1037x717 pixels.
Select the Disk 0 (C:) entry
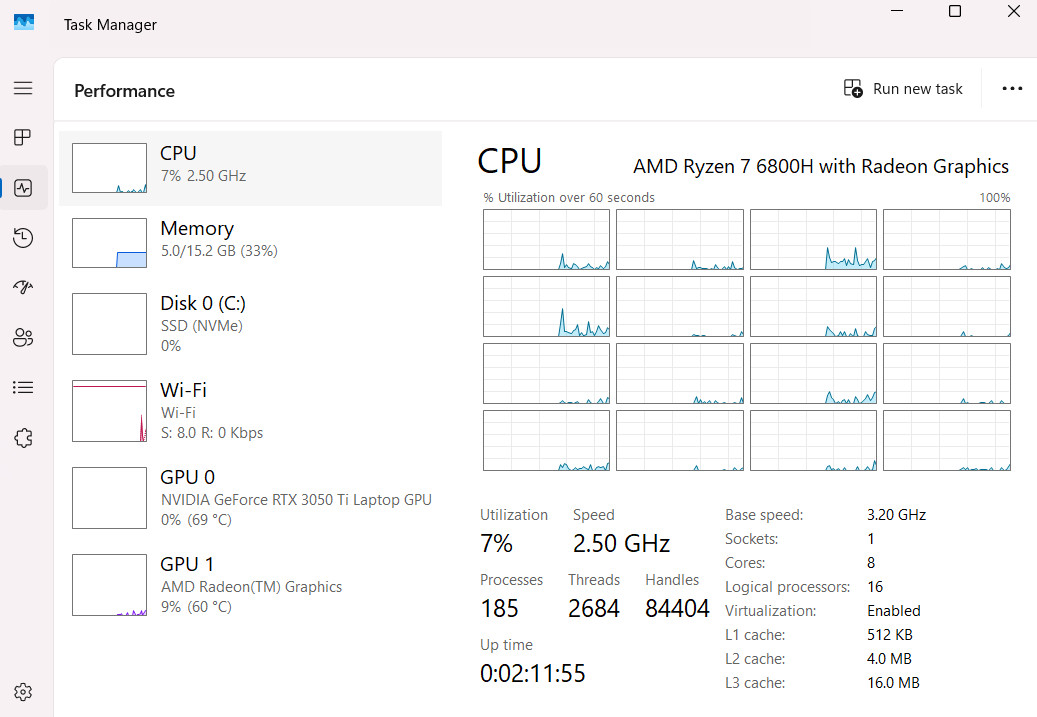click(x=251, y=324)
